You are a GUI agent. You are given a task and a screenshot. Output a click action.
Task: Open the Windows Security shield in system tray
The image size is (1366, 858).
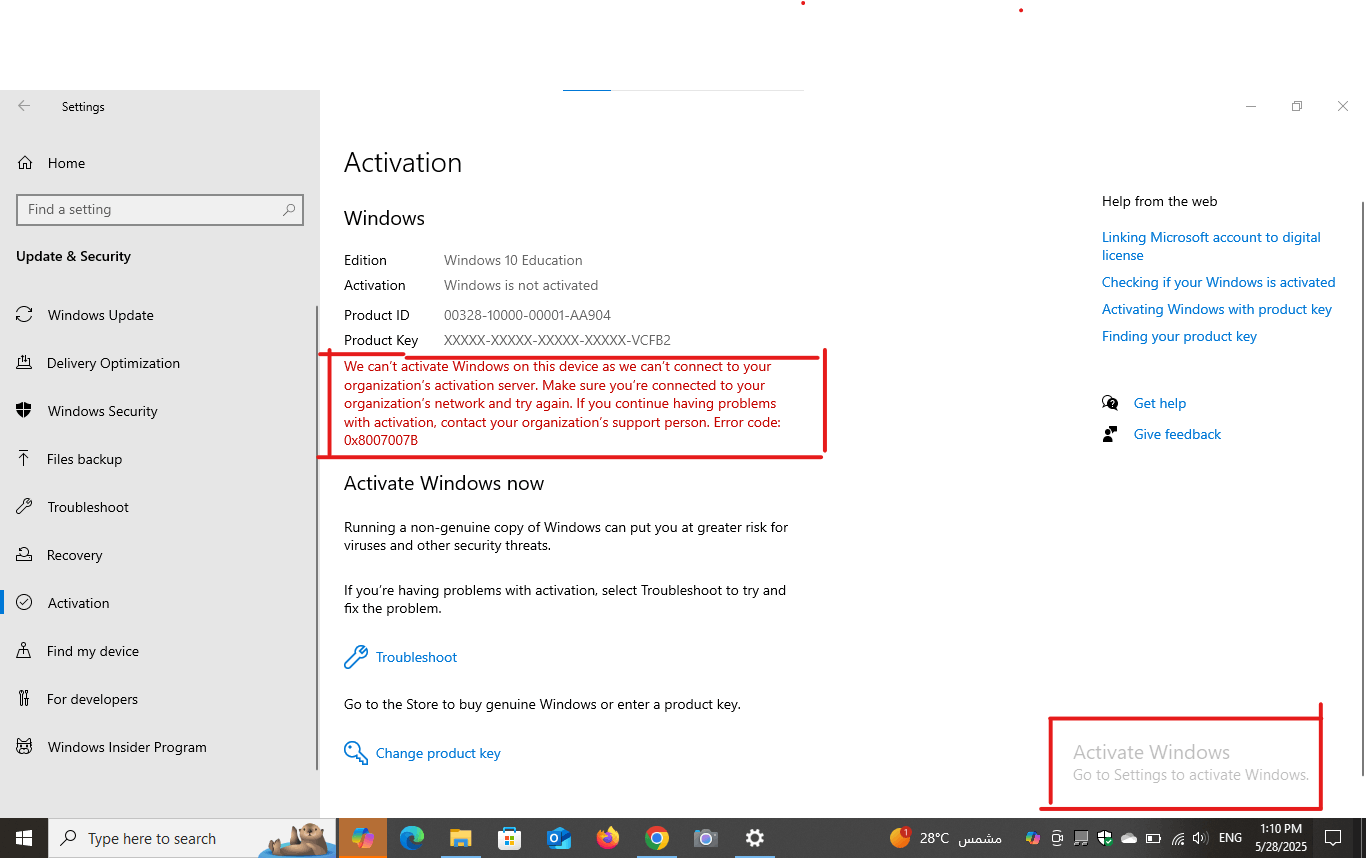1105,838
